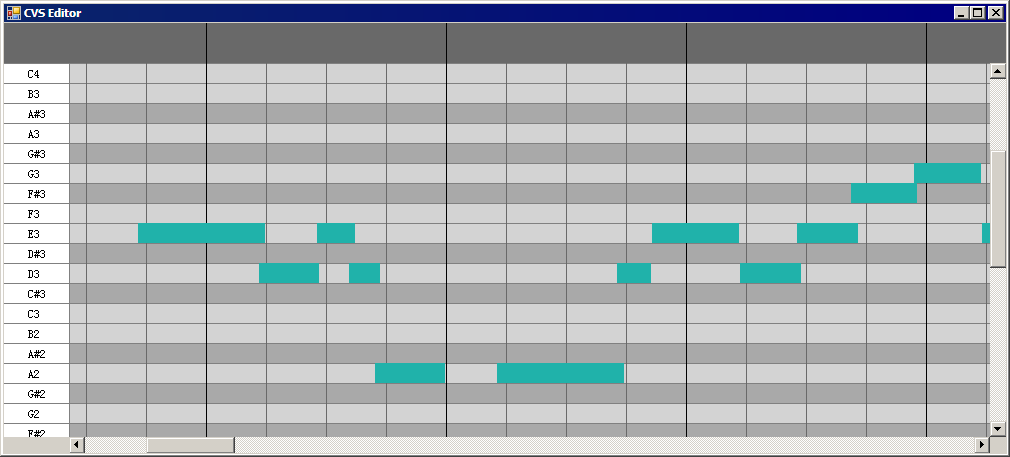1010x457 pixels.
Task: Select the shorter A2 note block
Action: [410, 373]
